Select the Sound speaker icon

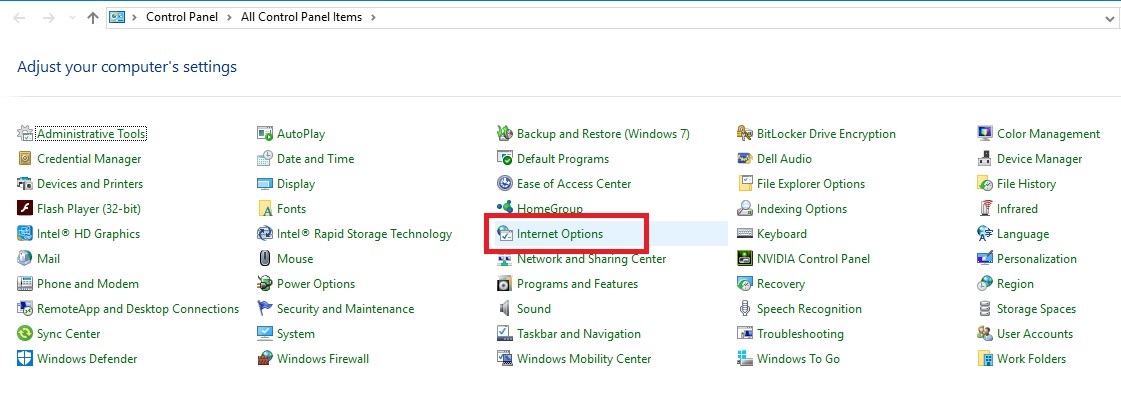[505, 309]
